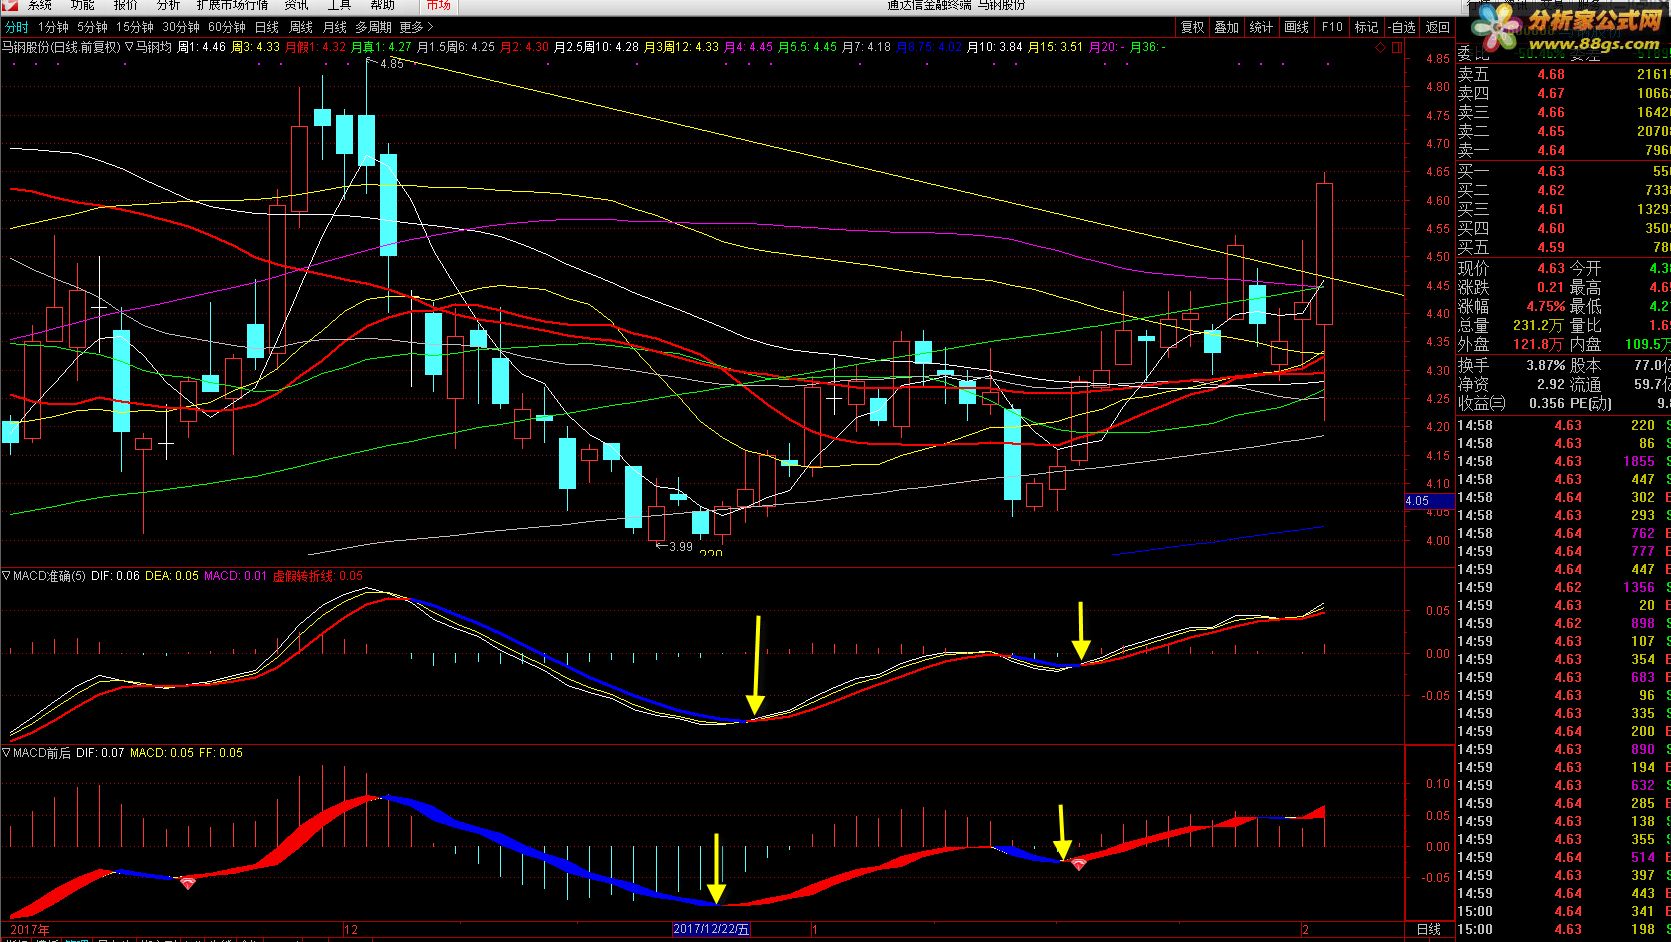Click the red signal marker in MACD前后 near yellow arrow
Screen dimensions: 1671x942
(x=1079, y=864)
